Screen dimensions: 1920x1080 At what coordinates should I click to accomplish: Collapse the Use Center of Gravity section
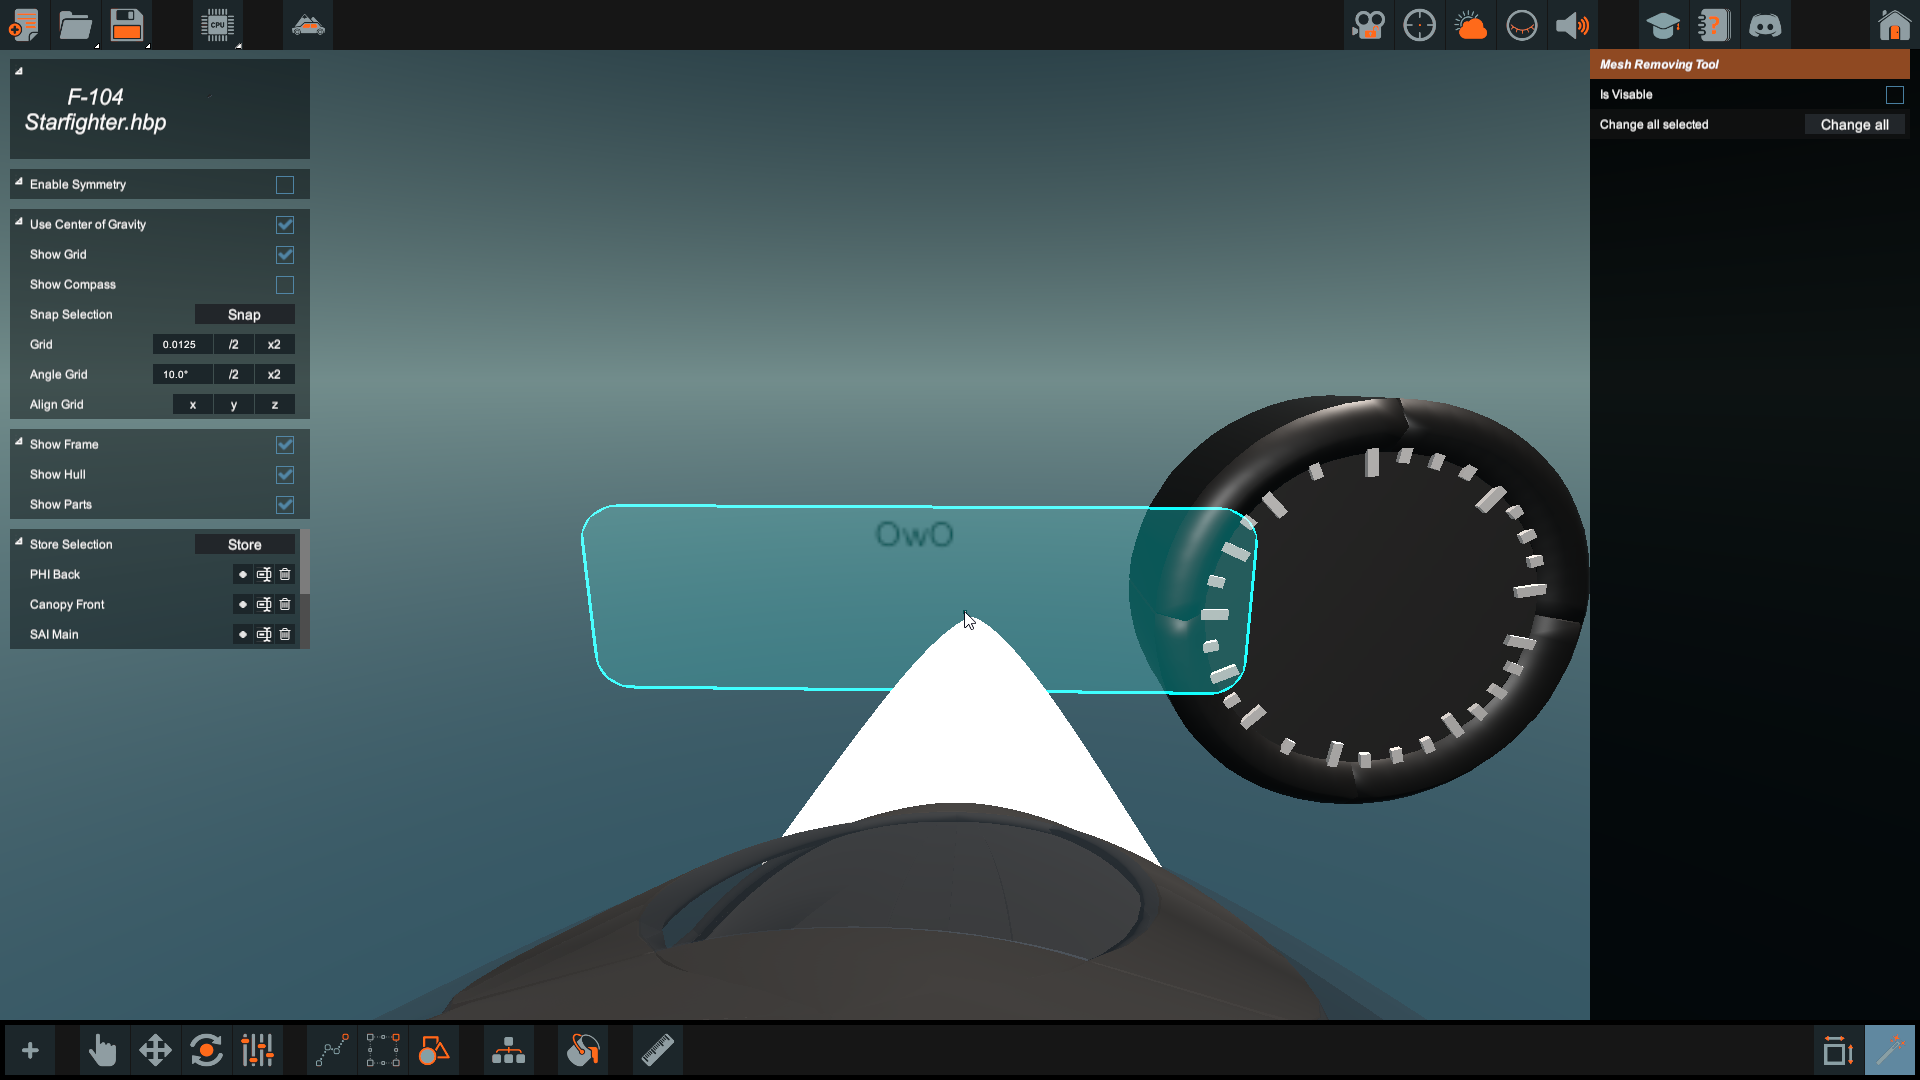tap(19, 222)
